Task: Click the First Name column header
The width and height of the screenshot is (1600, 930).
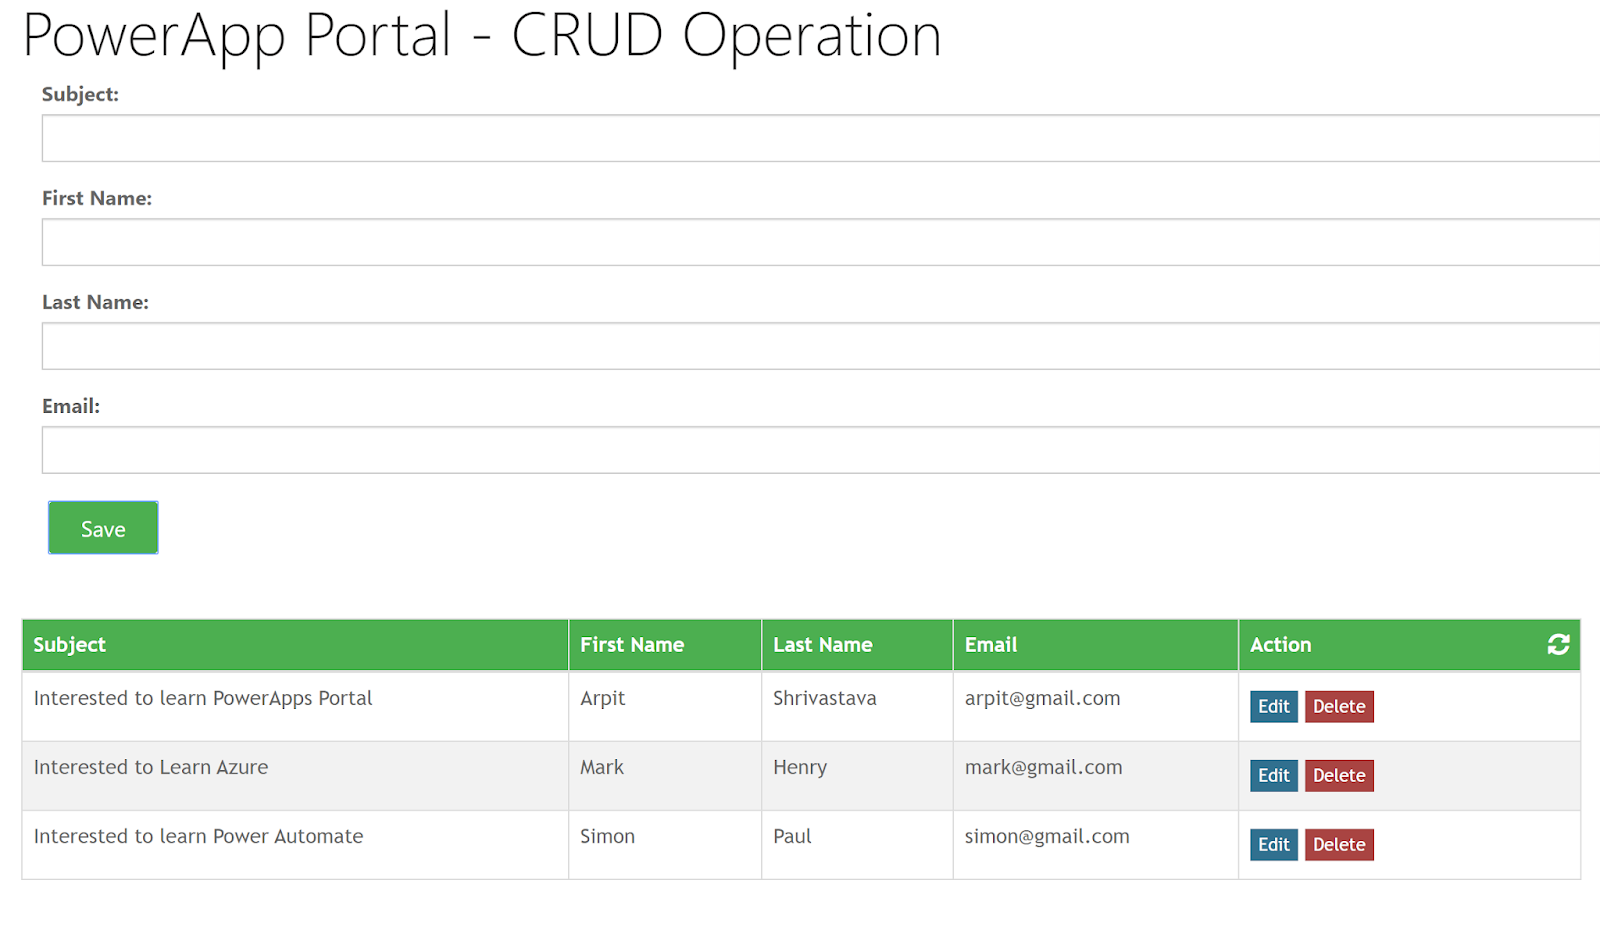Action: pos(665,645)
